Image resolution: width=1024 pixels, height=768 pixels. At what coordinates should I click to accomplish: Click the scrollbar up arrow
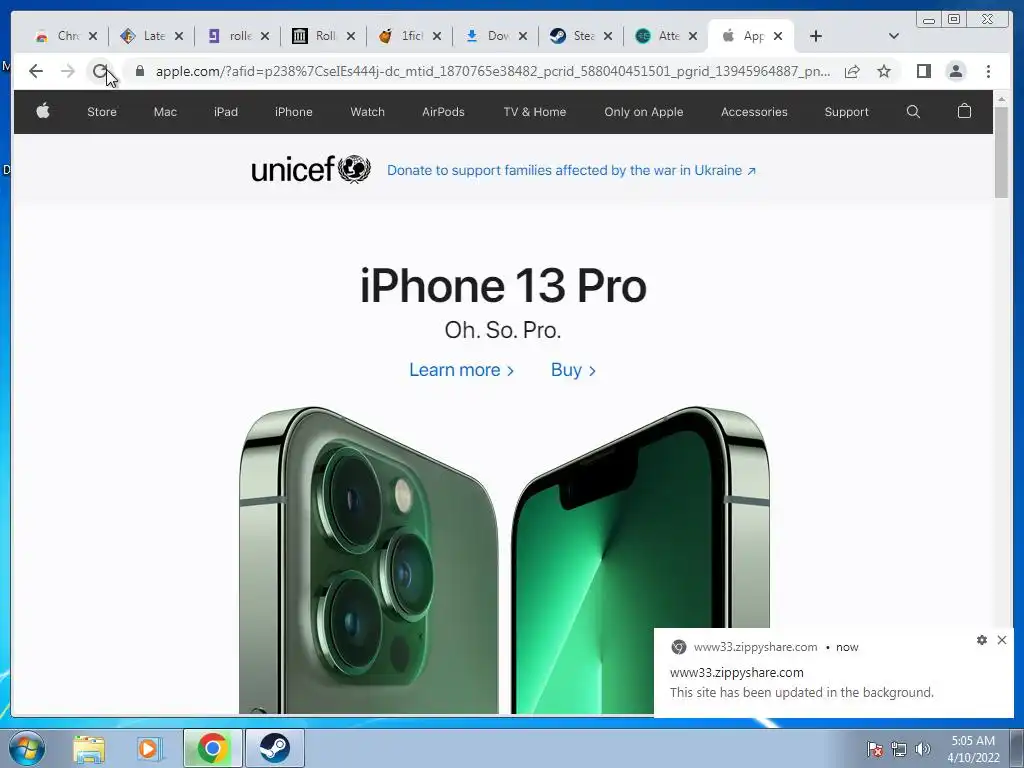coord(1002,99)
